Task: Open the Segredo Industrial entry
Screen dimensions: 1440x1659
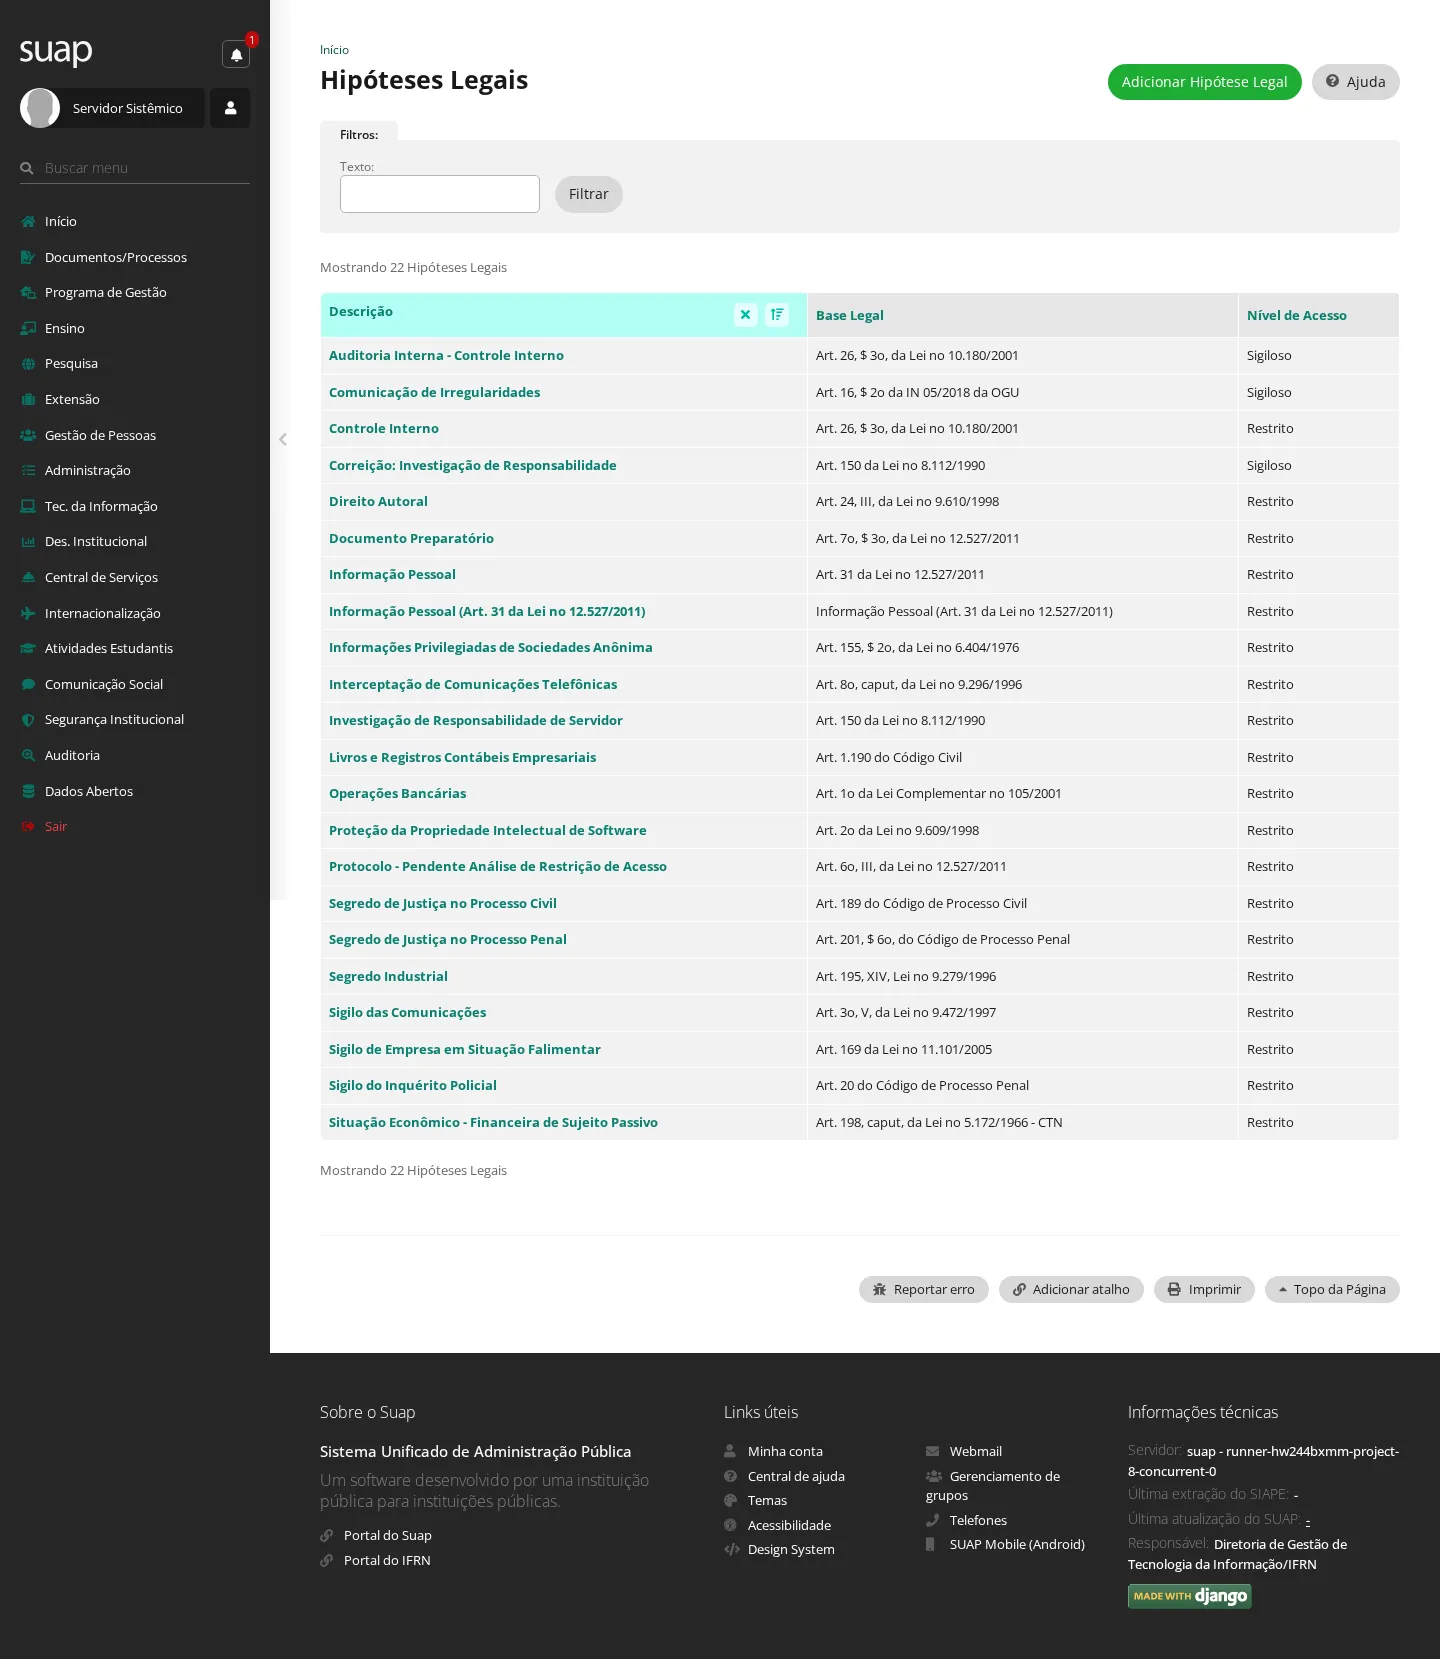Action: tap(388, 976)
